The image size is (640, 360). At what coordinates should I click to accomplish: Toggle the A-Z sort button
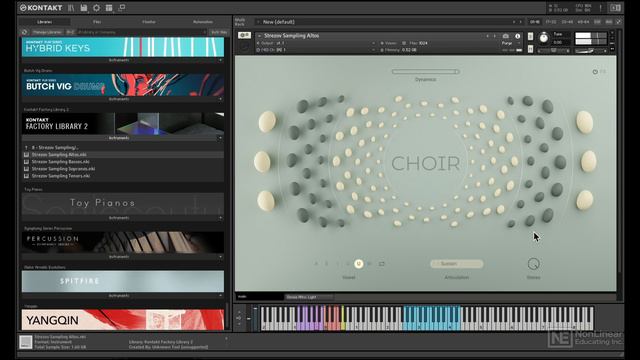tap(71, 32)
